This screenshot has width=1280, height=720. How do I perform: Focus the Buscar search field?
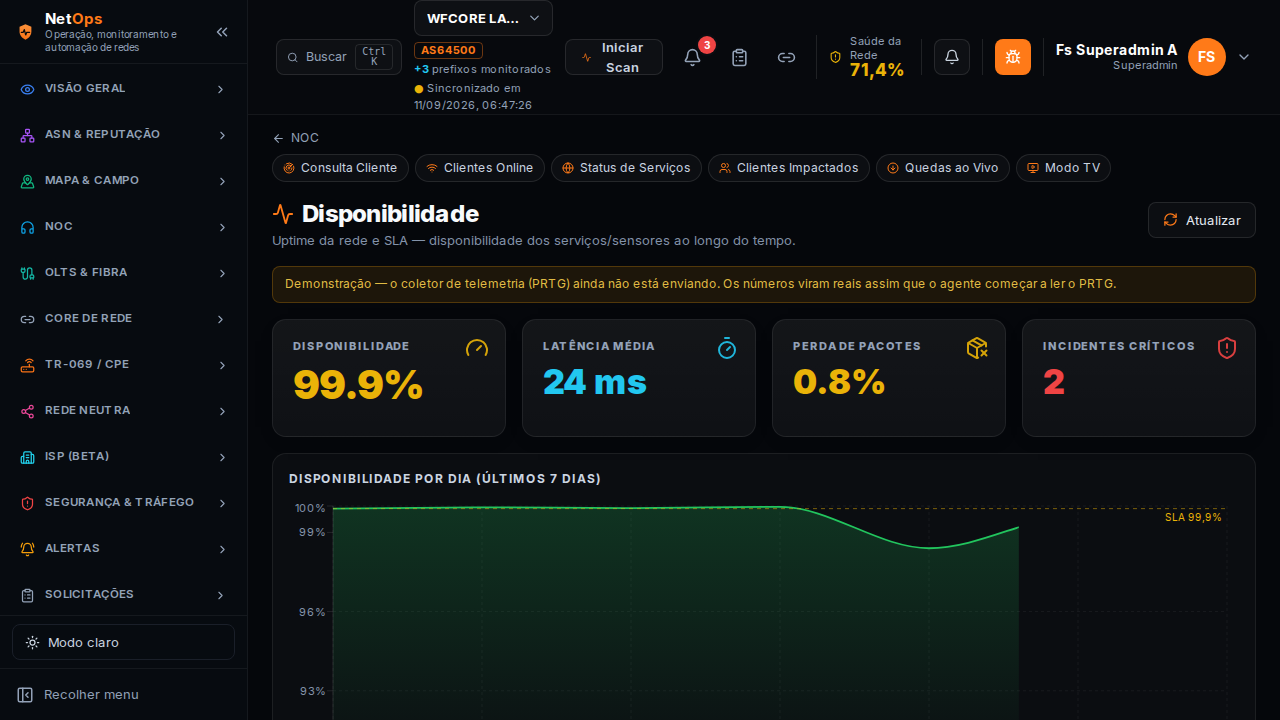(339, 57)
